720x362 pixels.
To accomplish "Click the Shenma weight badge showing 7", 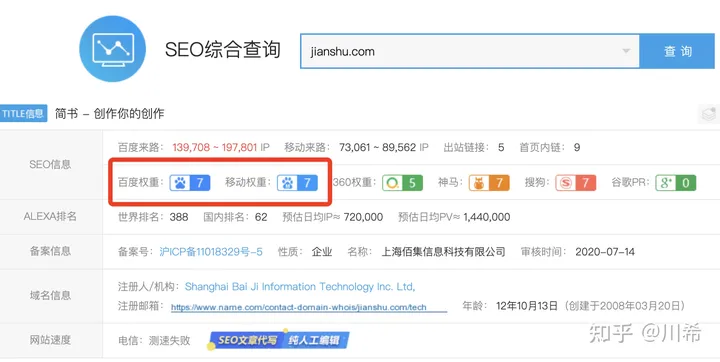I will 489,183.
